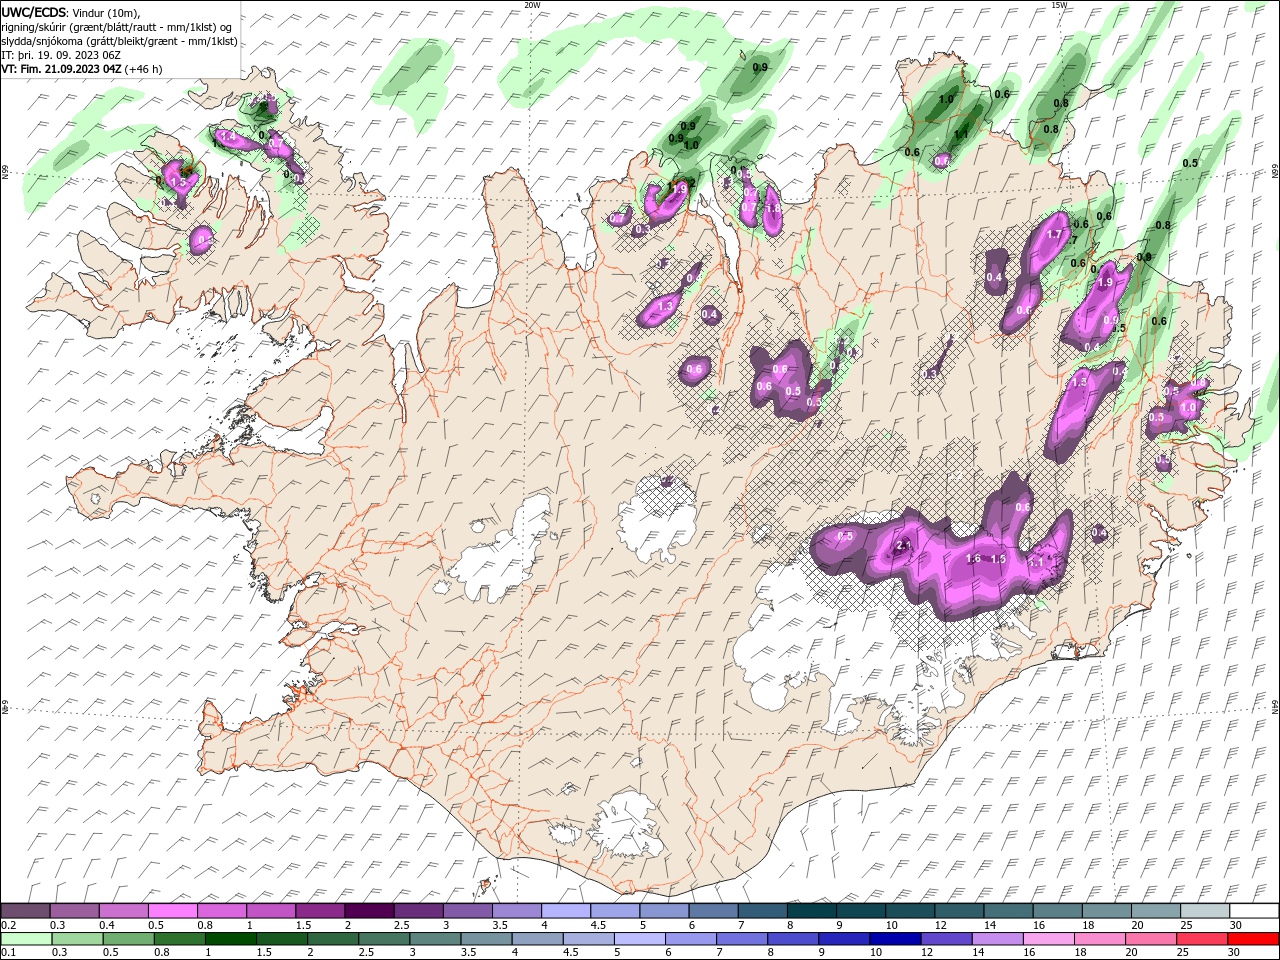Select the upper legend swatch between 0.5 and 0.8
1280x960 pixels.
pos(172,911)
